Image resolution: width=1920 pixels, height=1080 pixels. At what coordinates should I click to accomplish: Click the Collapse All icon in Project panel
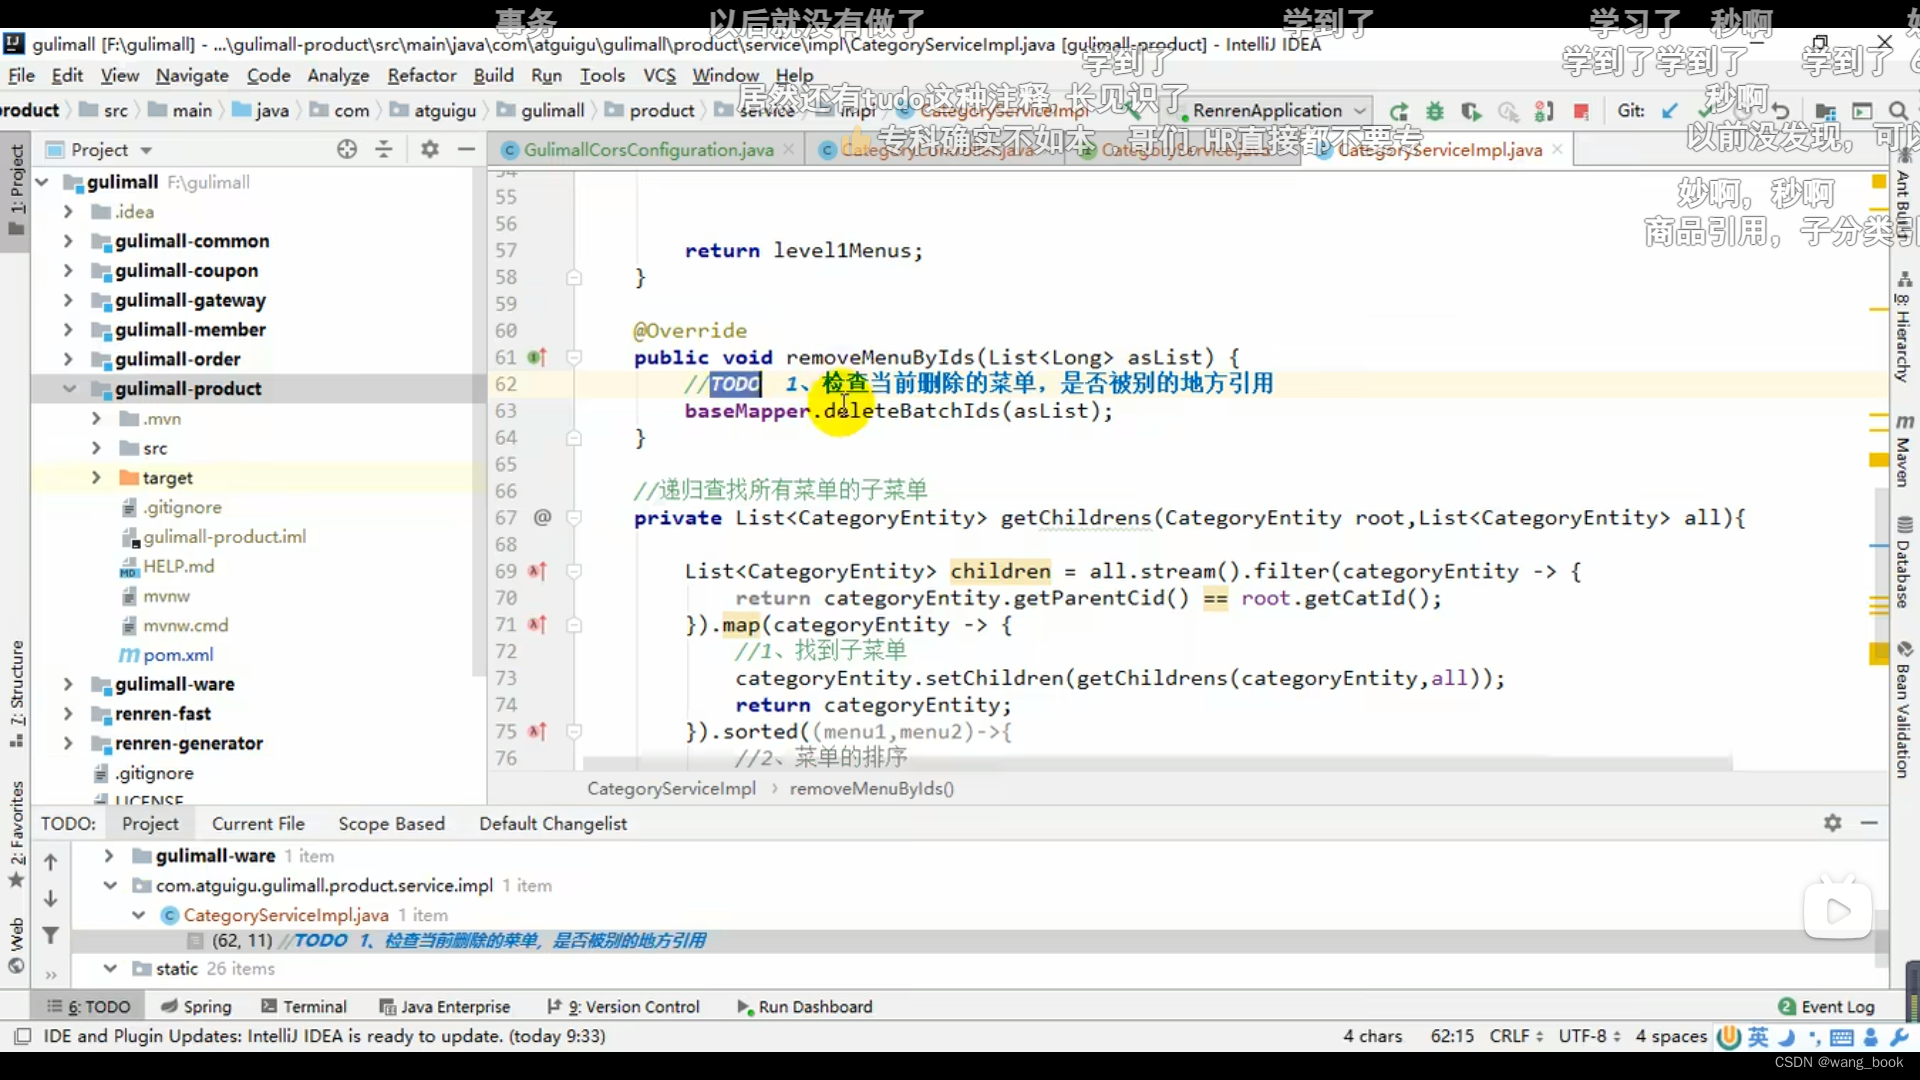[384, 149]
